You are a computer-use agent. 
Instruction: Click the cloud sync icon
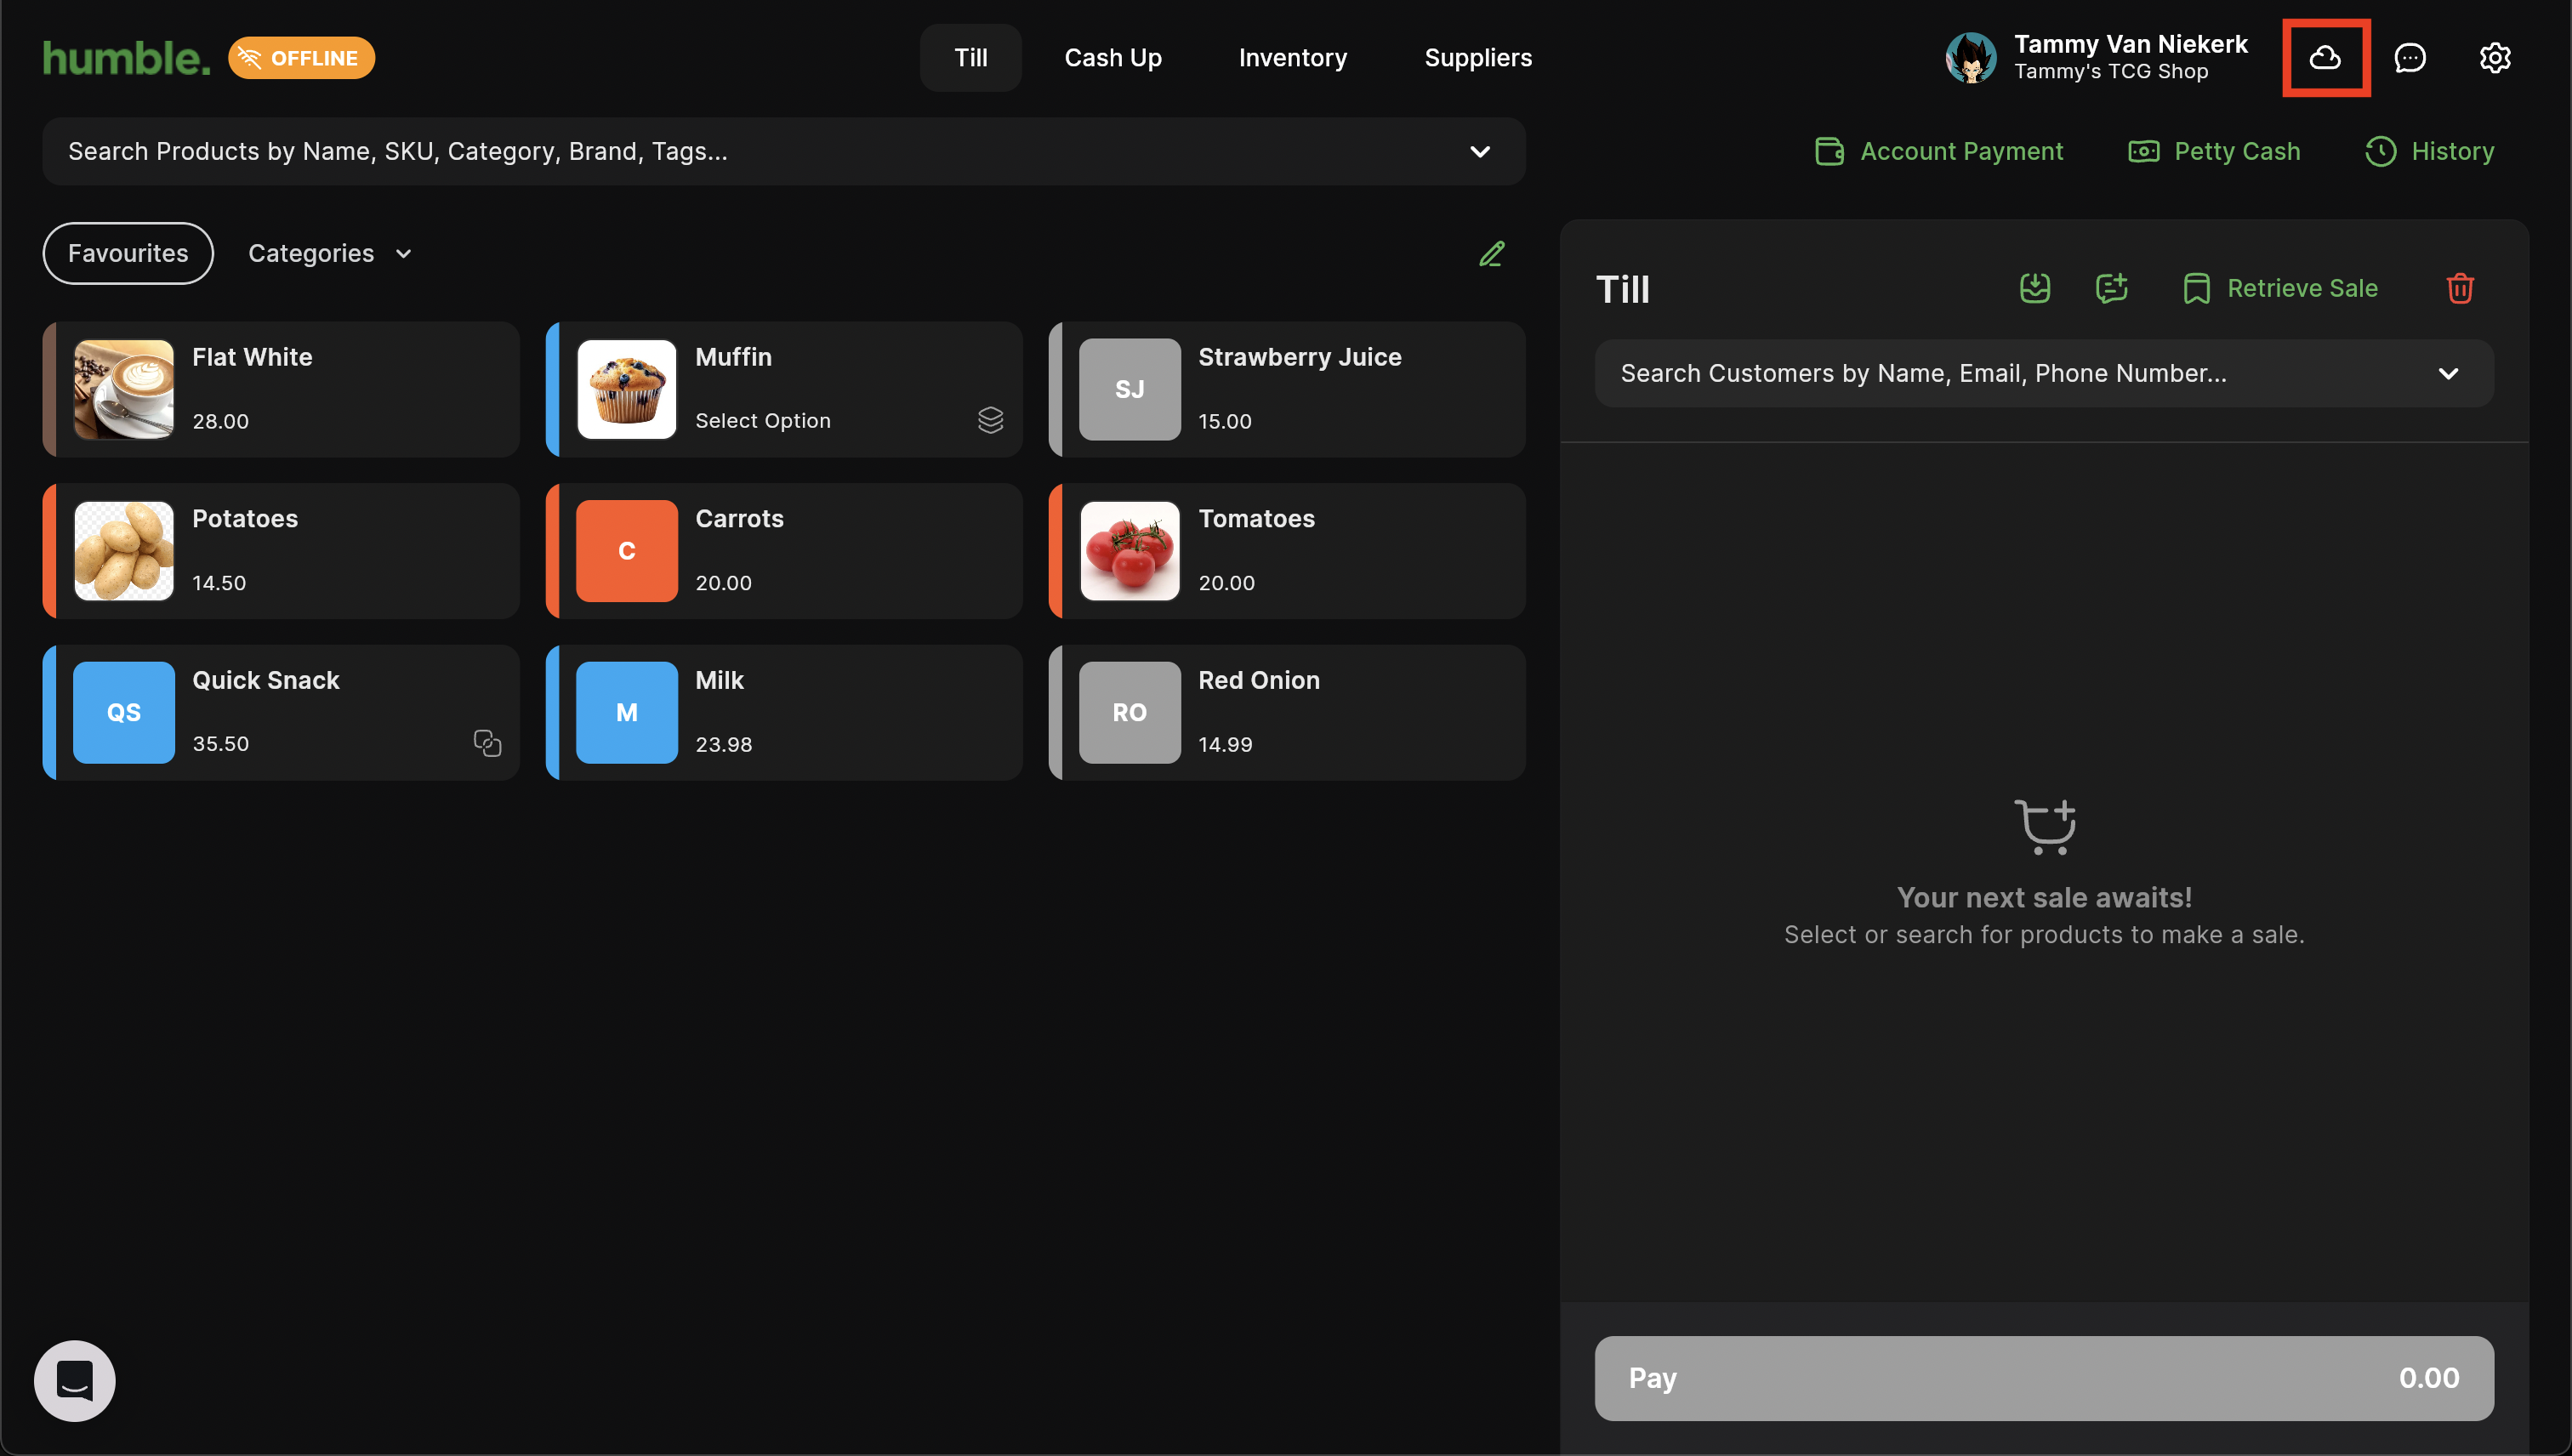coord(2324,58)
